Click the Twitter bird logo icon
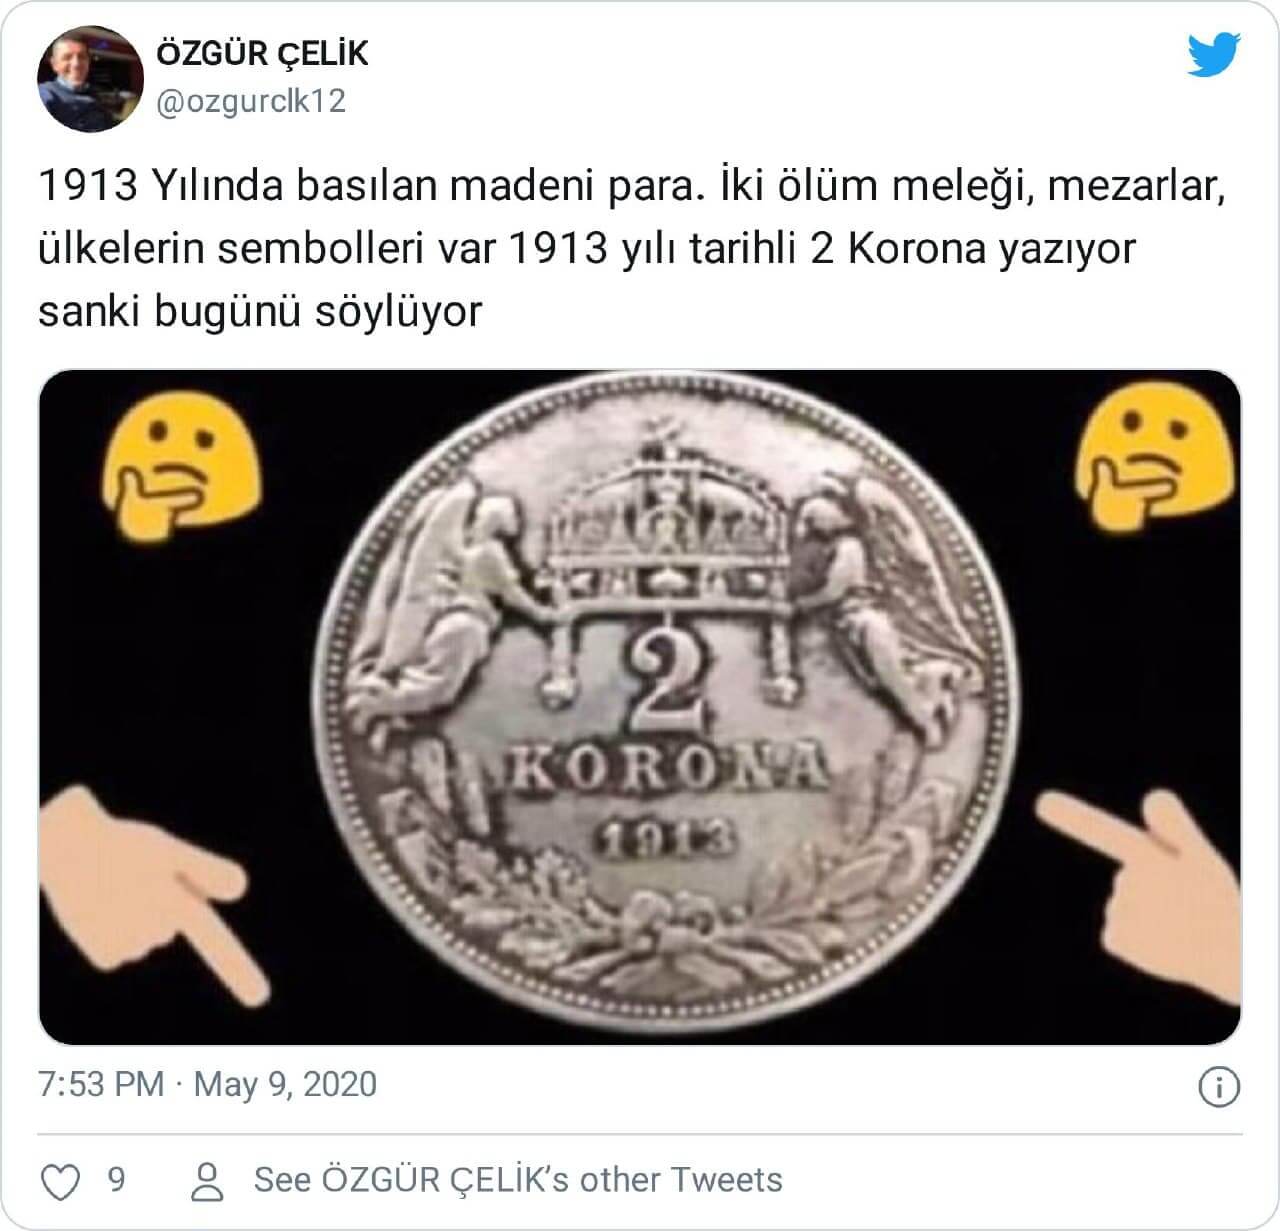Screen dimensions: 1280x1231 (x=1213, y=55)
